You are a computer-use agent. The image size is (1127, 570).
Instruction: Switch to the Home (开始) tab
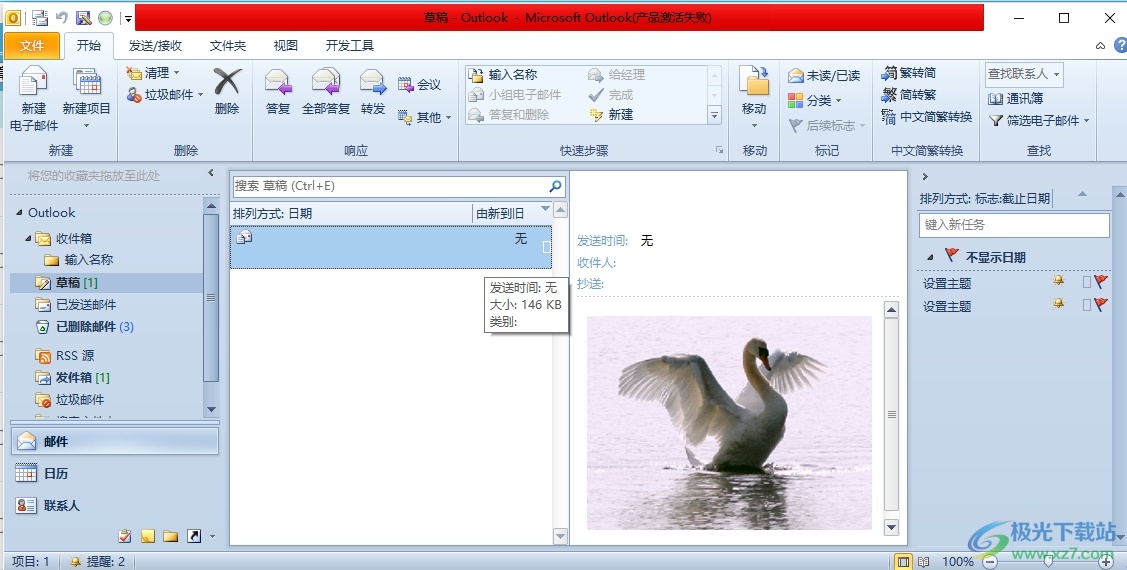point(89,45)
